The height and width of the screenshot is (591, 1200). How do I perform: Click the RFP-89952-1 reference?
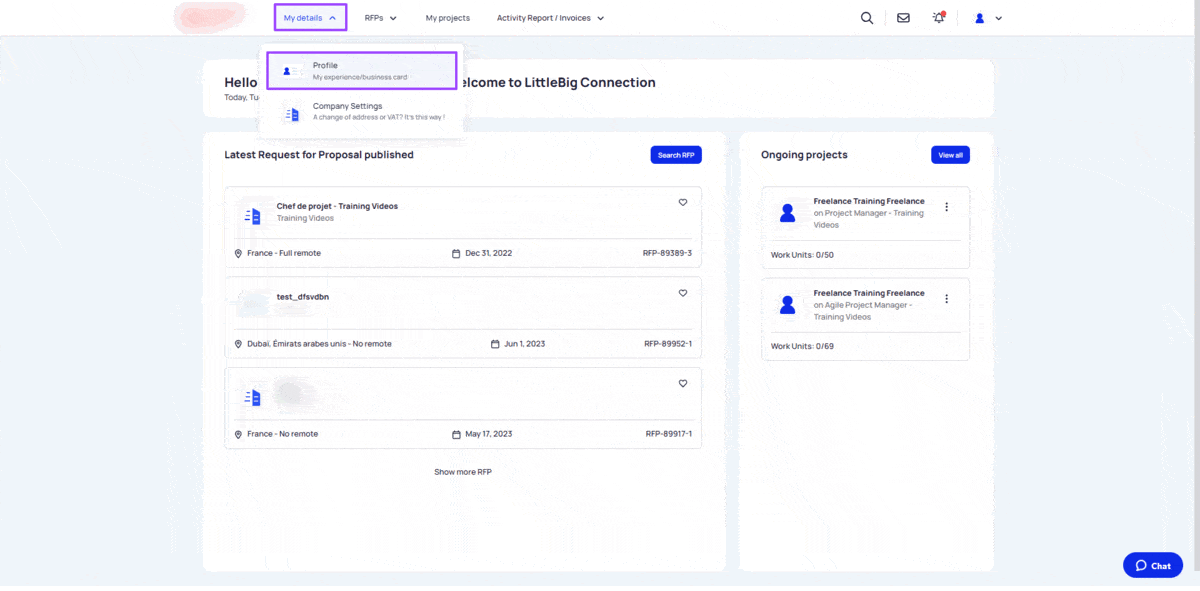[668, 344]
